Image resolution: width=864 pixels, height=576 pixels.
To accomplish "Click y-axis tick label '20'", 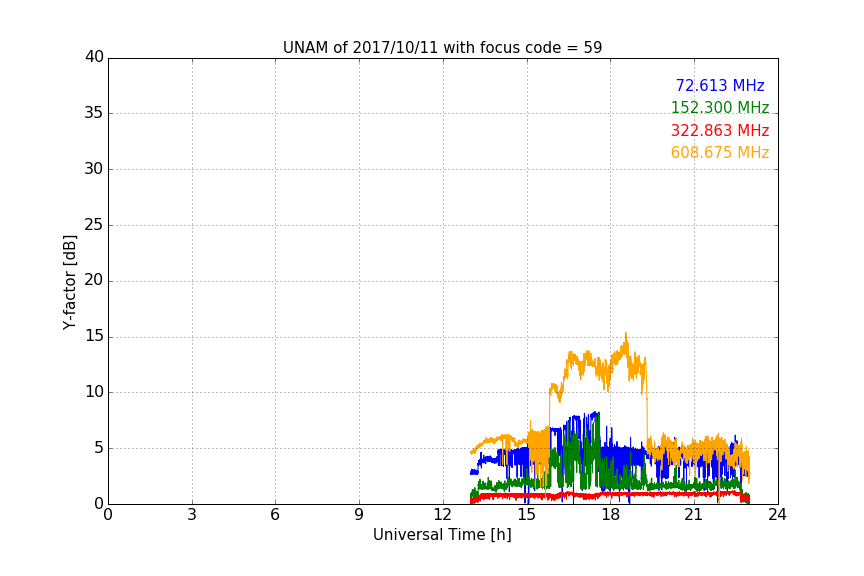I will tap(94, 281).
